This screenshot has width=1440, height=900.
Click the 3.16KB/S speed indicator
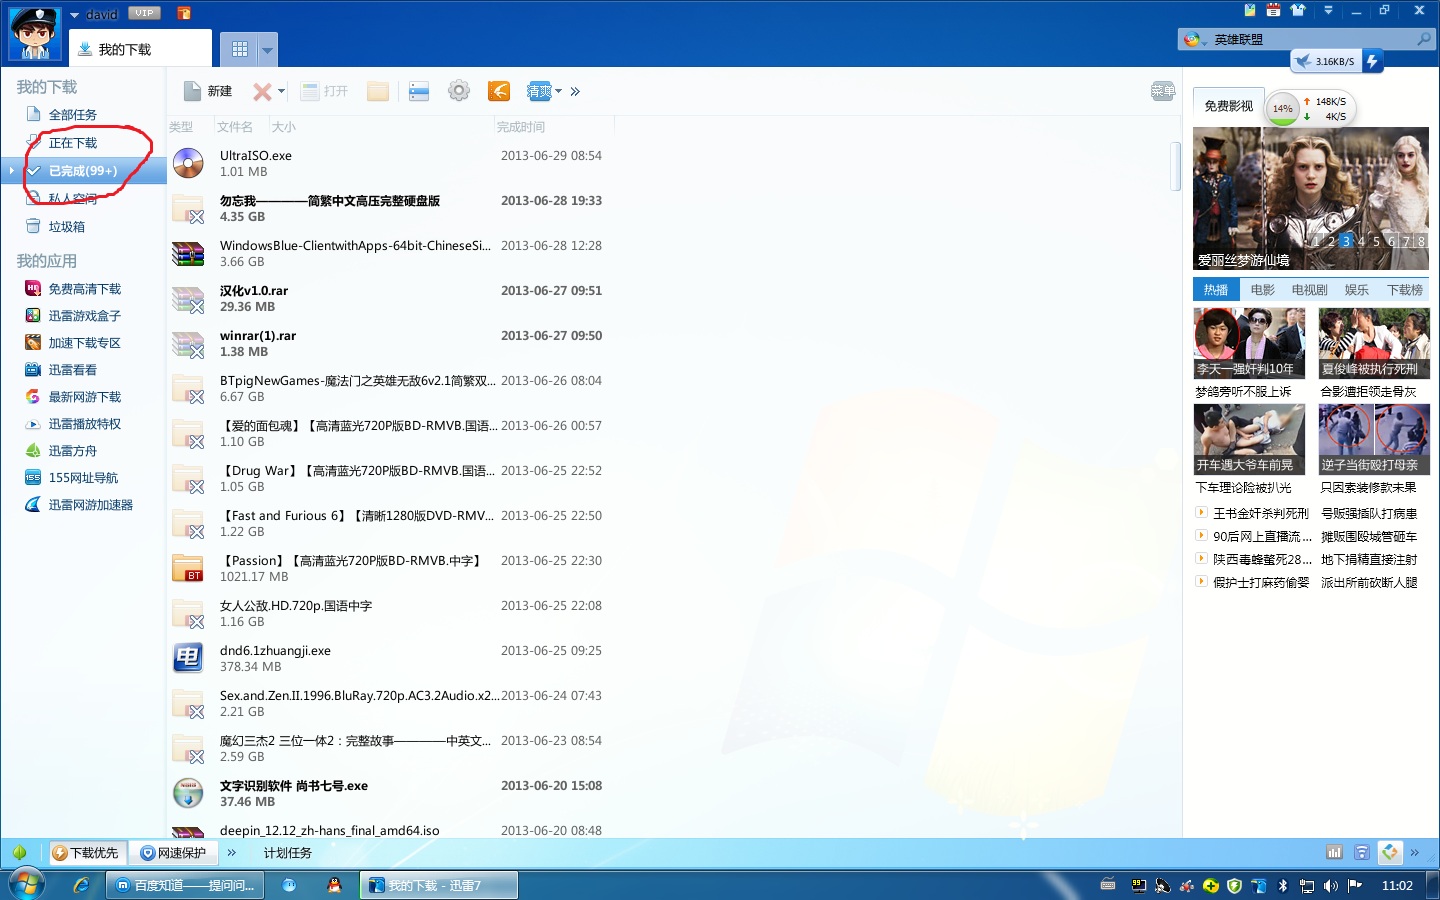[x=1326, y=61]
